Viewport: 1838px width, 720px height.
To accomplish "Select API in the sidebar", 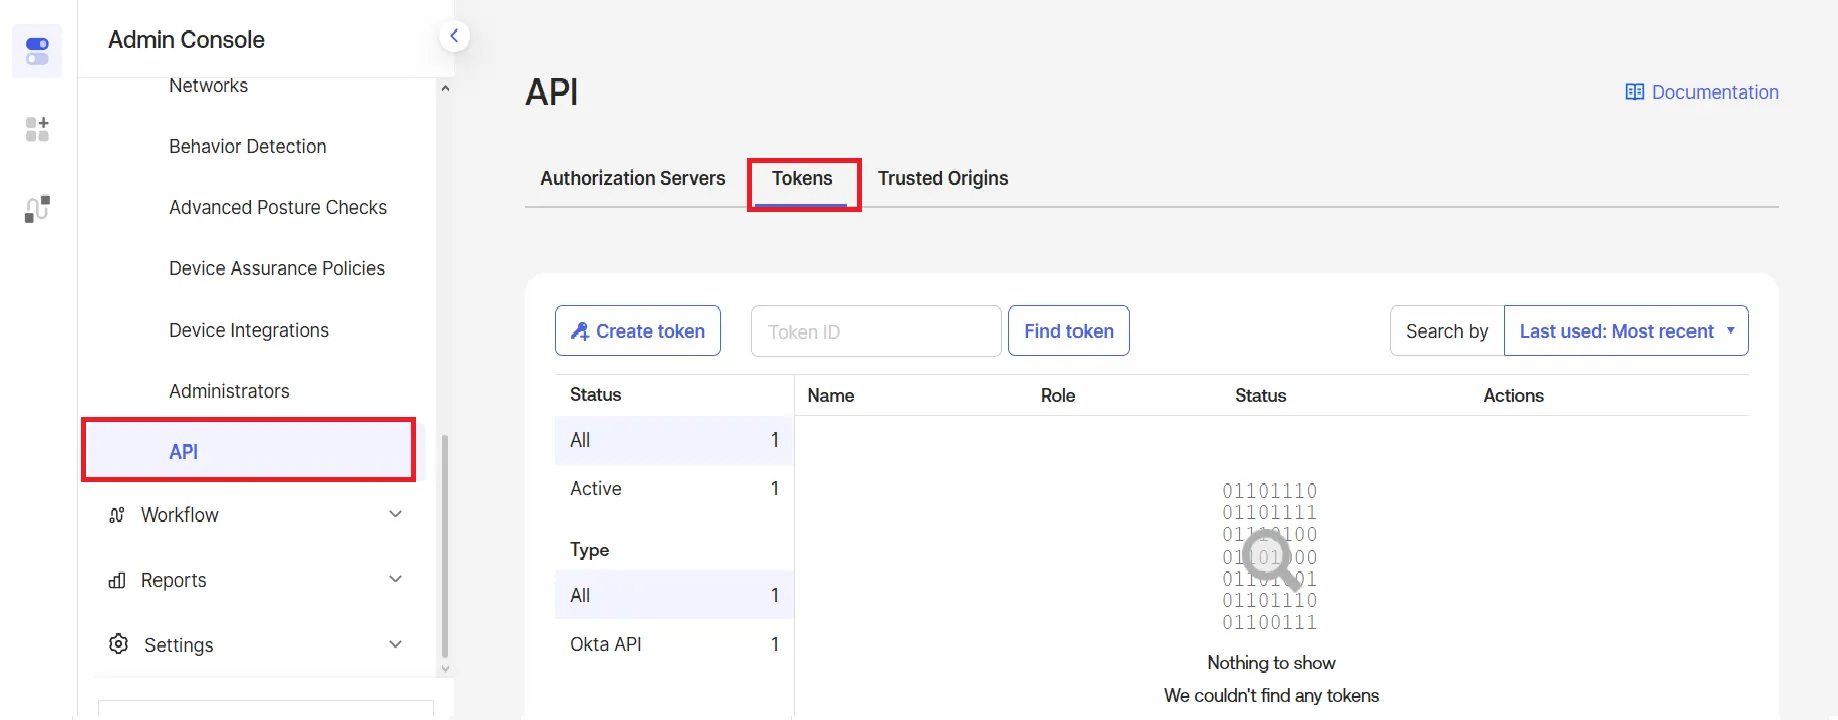I will pyautogui.click(x=249, y=451).
